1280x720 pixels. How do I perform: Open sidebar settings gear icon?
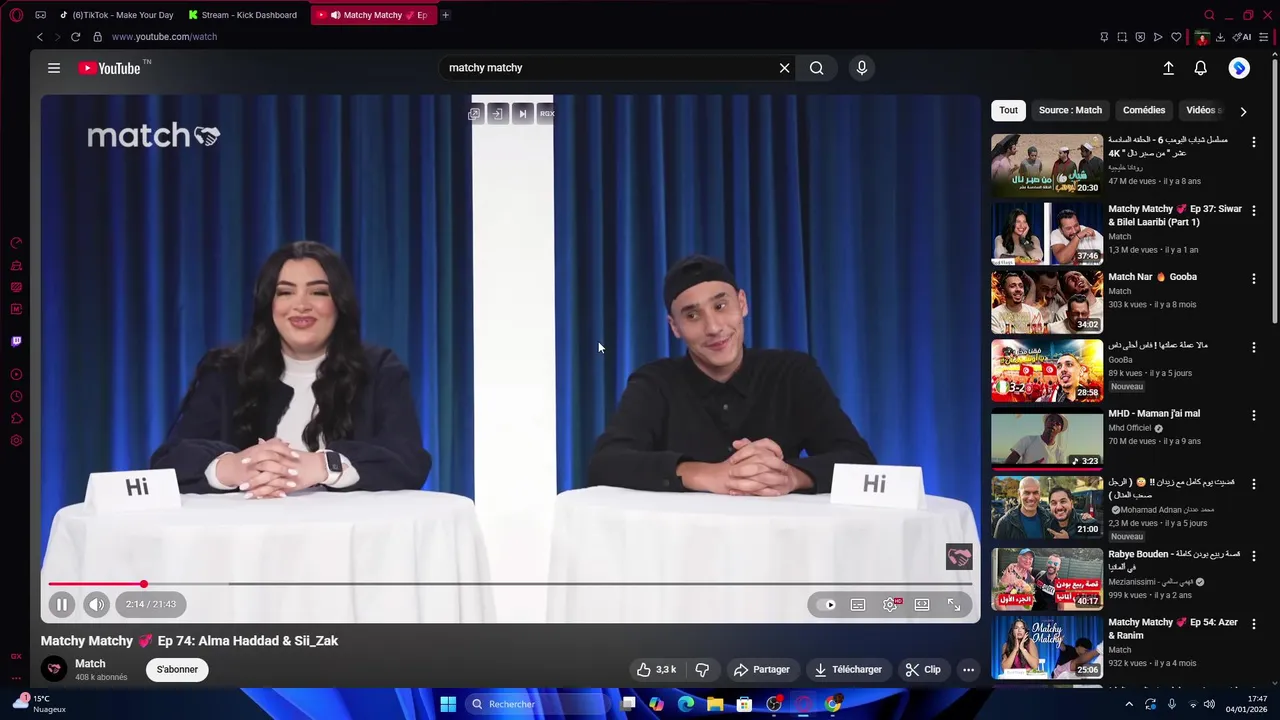(x=16, y=441)
